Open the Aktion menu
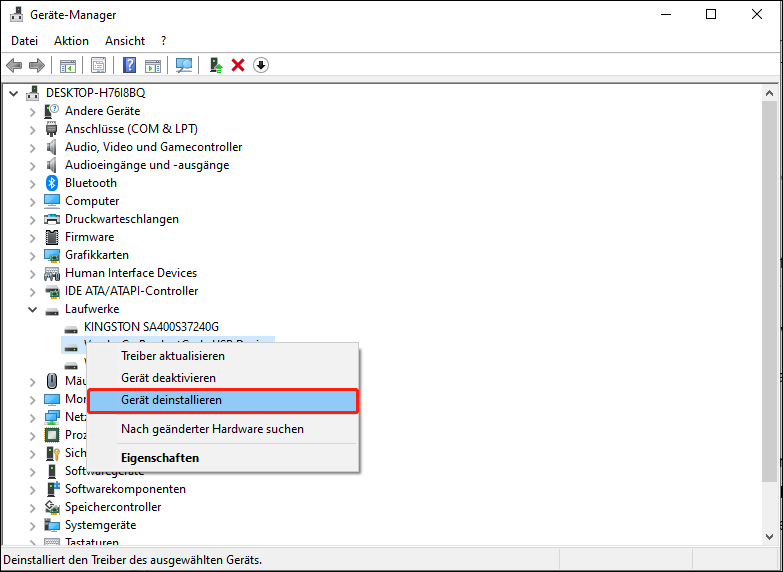The image size is (783, 572). pyautogui.click(x=71, y=41)
